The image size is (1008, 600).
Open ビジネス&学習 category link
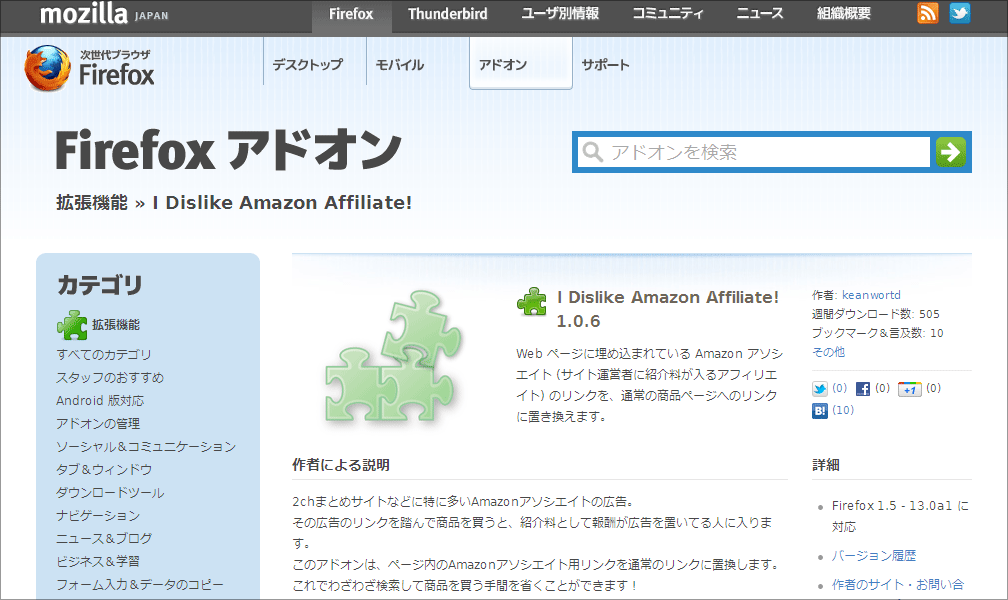(x=98, y=561)
